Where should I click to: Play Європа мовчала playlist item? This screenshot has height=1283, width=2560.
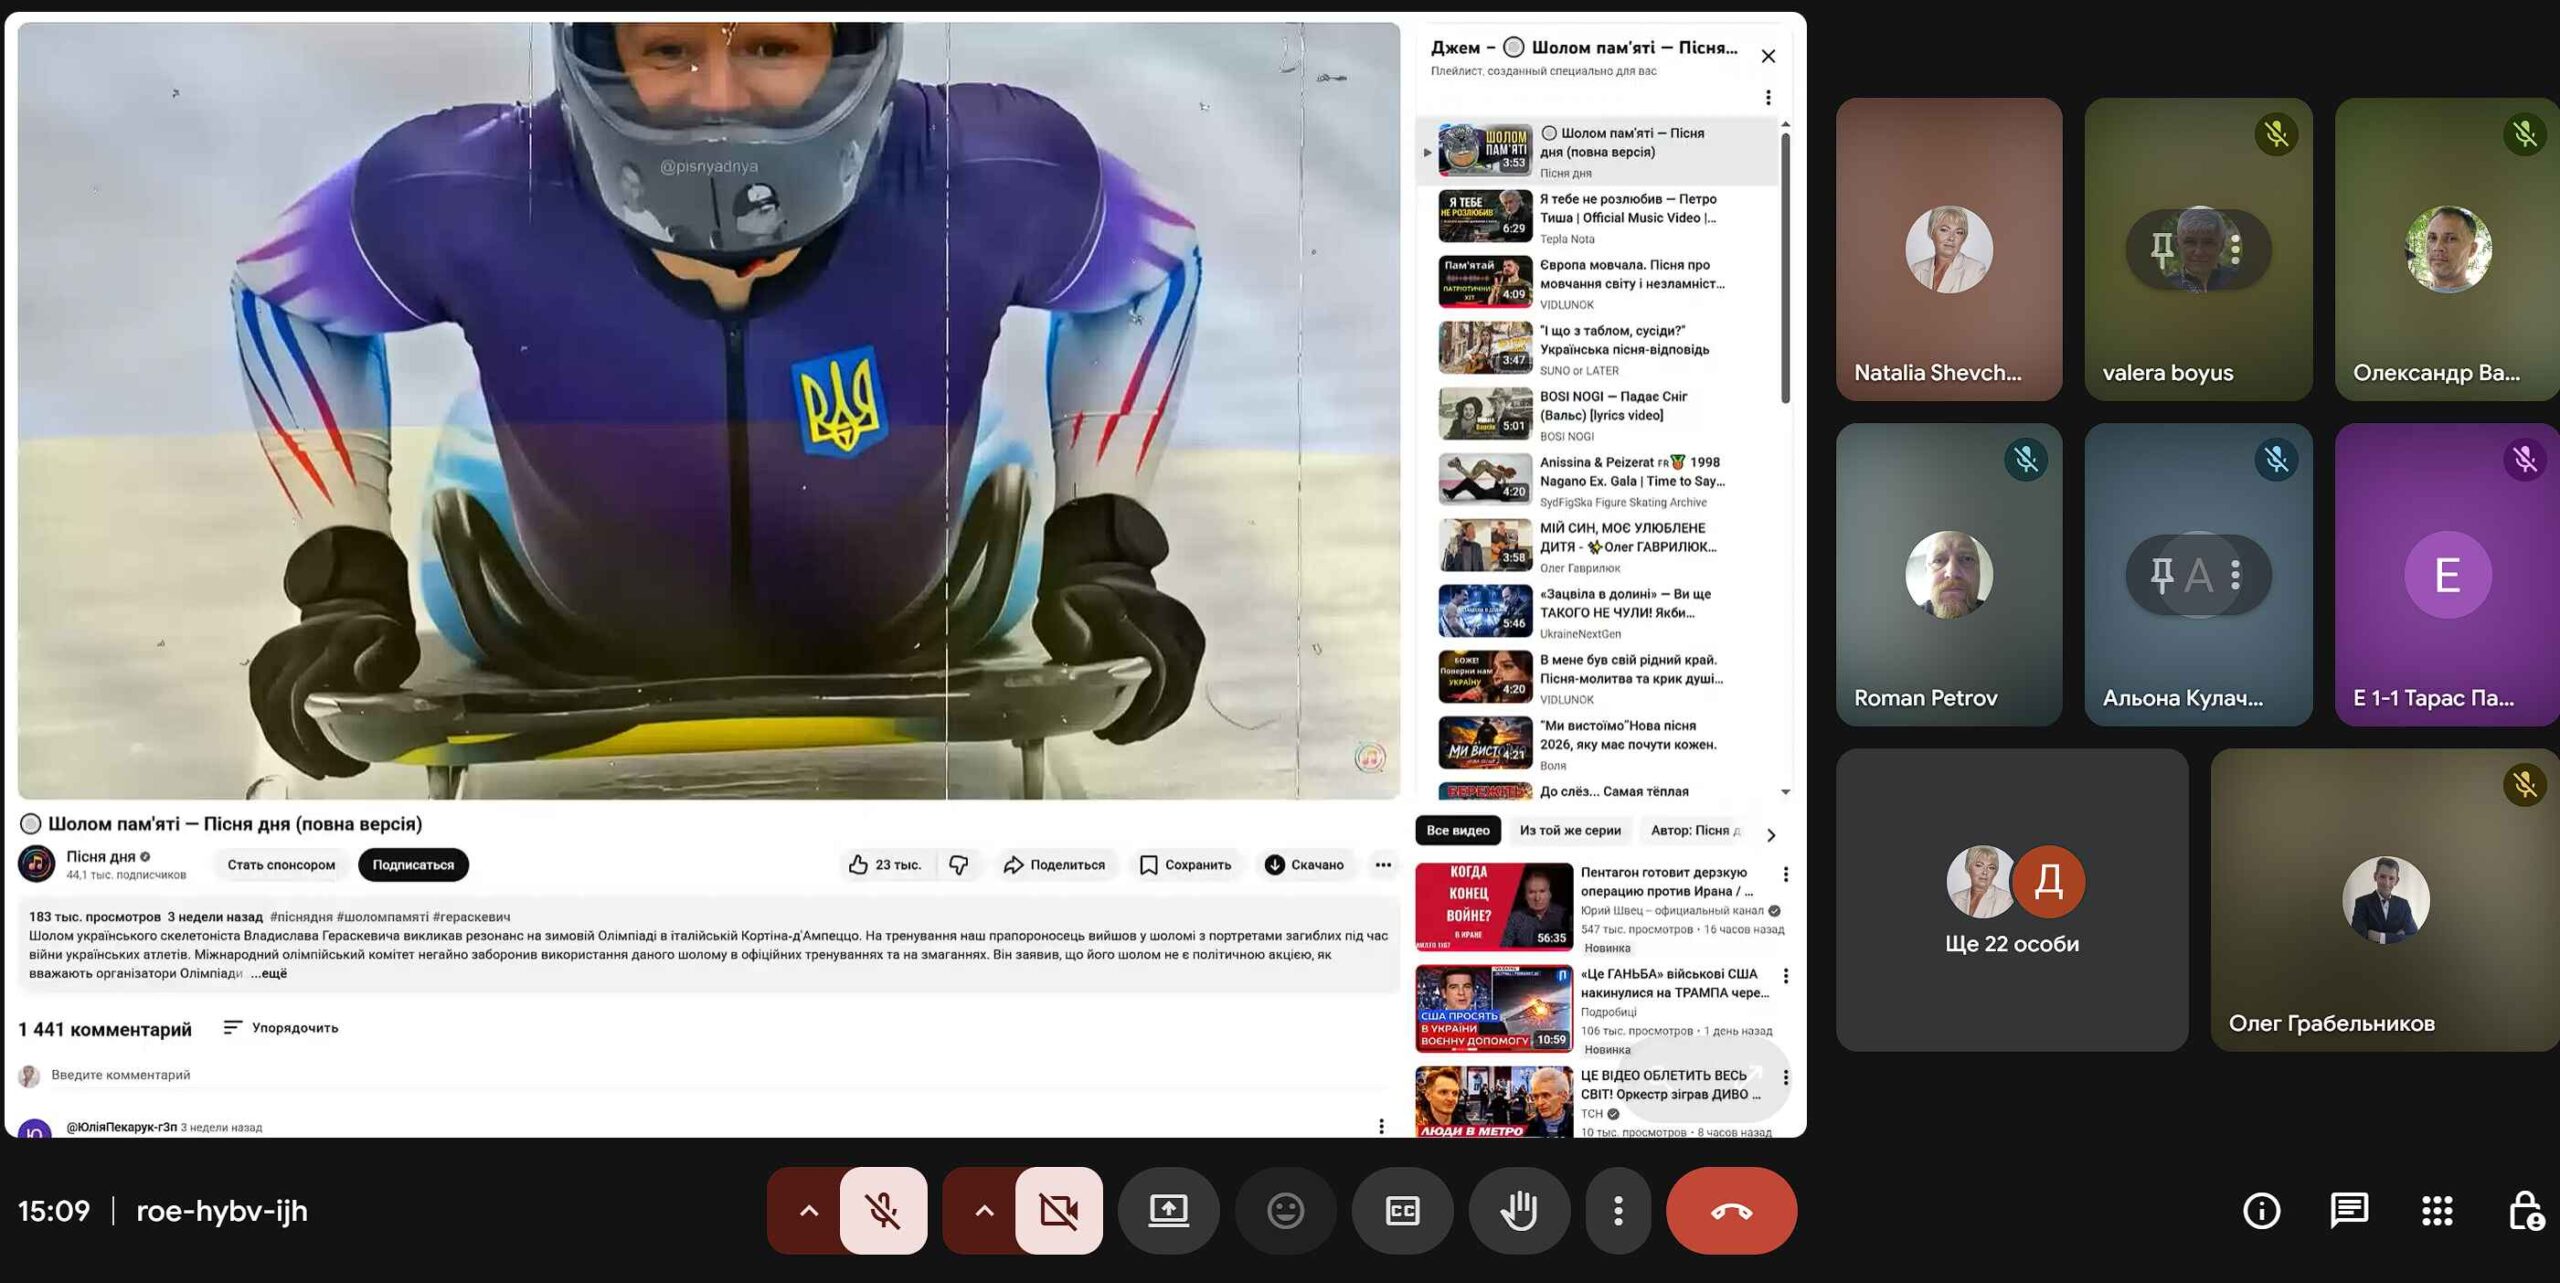pos(1597,283)
